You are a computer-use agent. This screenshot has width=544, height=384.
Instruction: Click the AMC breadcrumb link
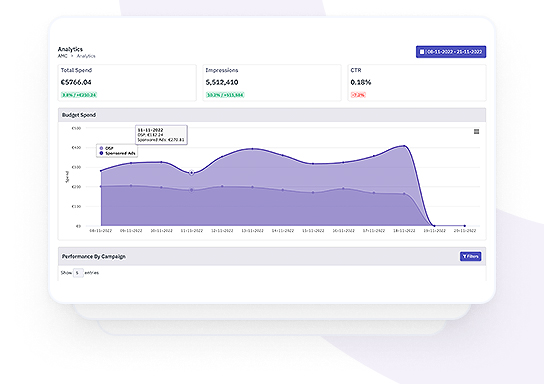tap(62, 56)
